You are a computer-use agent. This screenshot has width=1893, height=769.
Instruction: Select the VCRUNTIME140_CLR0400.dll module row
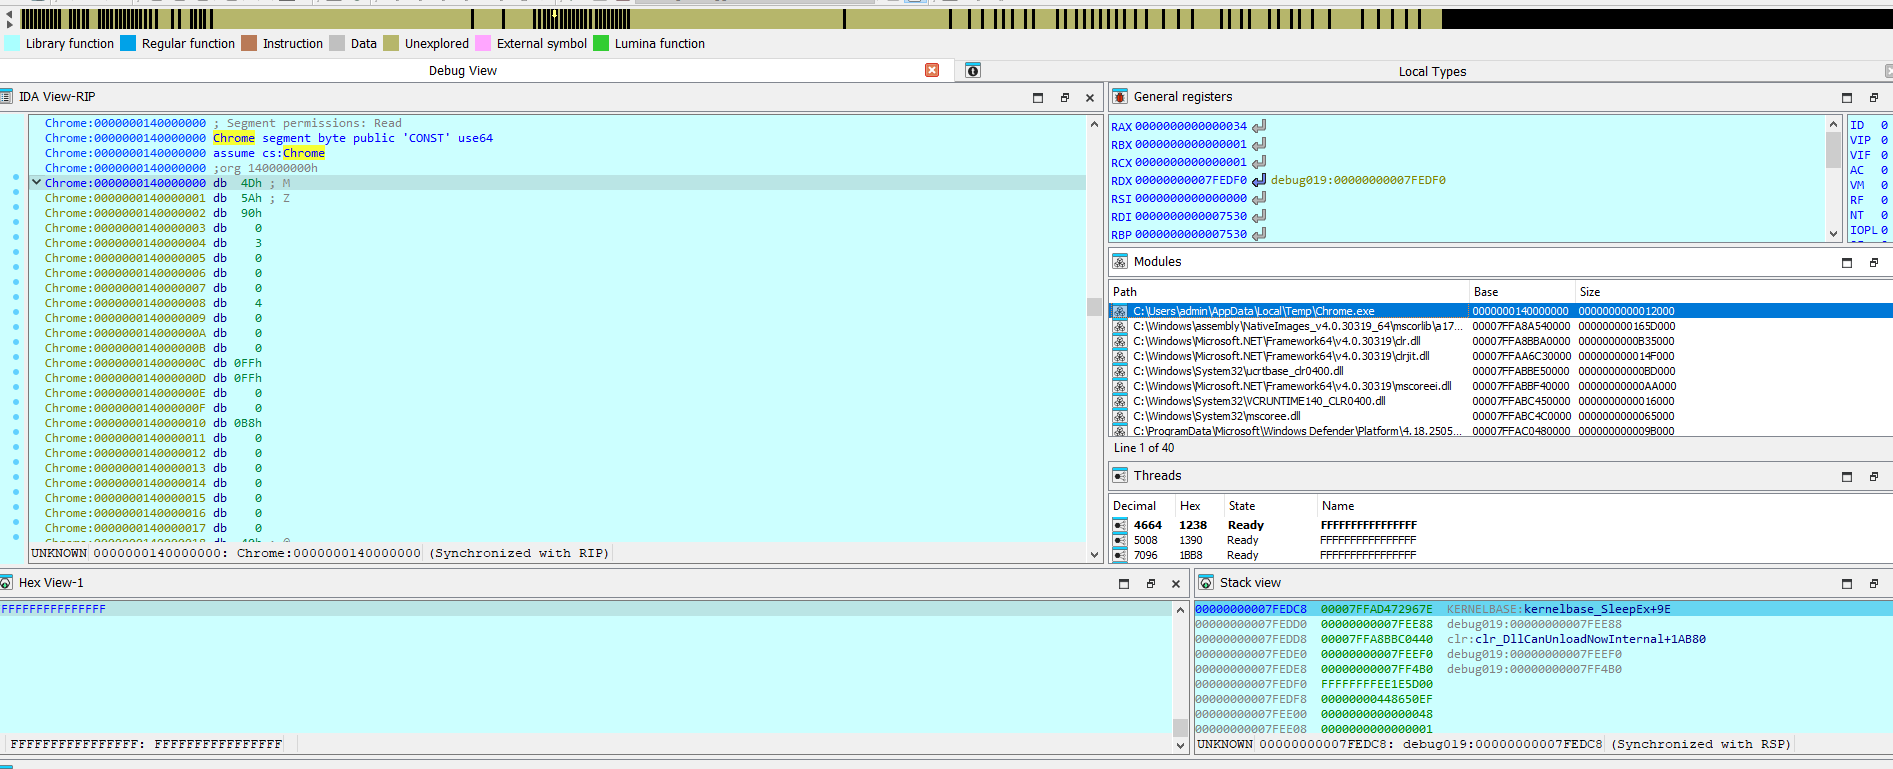(x=1500, y=401)
